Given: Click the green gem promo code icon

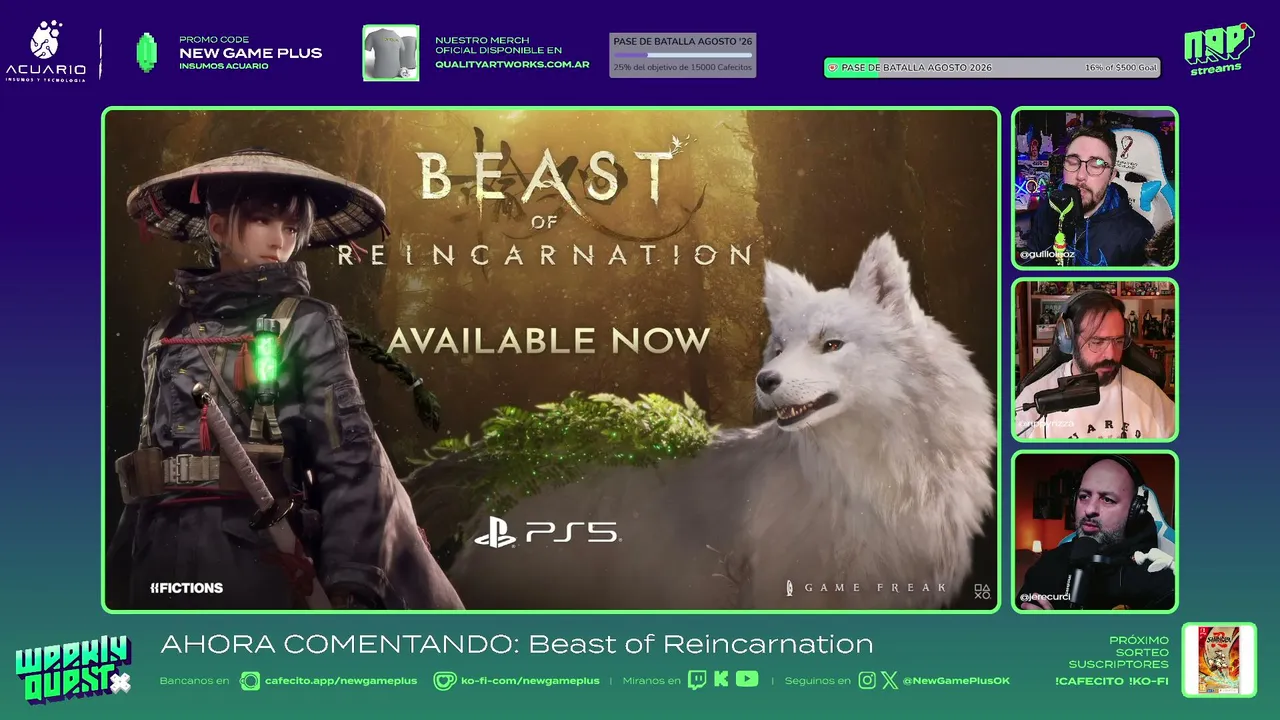Looking at the screenshot, I should pos(147,53).
